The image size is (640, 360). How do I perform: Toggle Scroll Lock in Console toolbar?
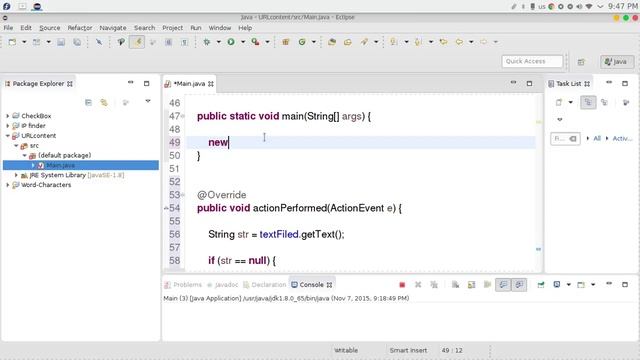(471, 285)
